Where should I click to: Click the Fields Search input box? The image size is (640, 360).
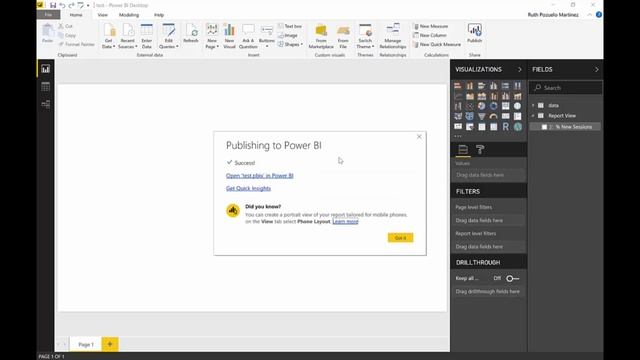(565, 88)
